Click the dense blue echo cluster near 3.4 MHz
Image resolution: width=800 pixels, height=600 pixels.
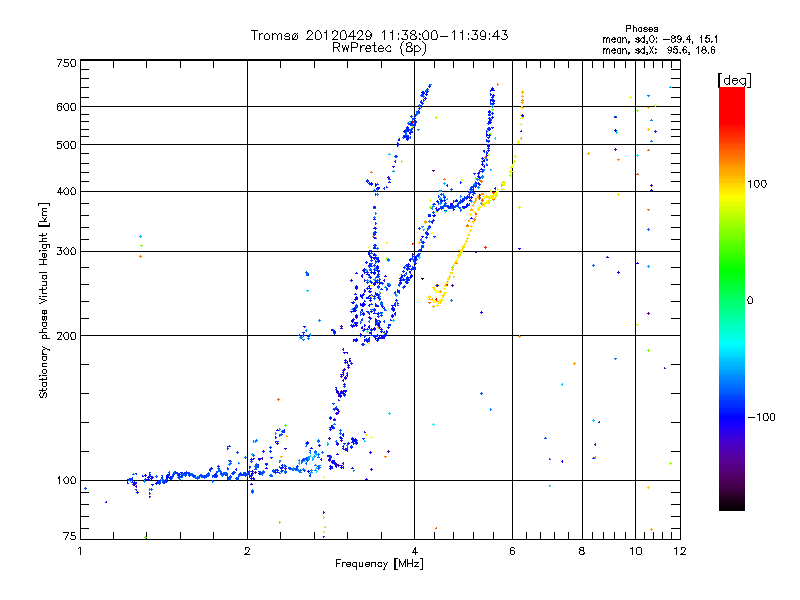click(x=370, y=296)
